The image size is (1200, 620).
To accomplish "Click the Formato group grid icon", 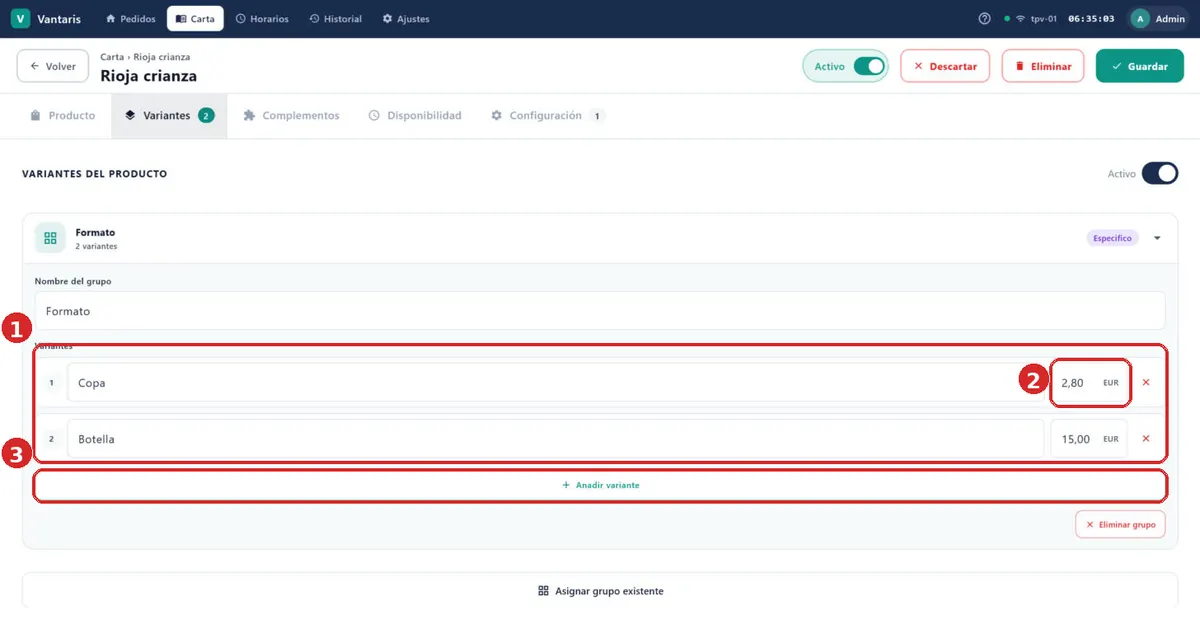I will 50,238.
